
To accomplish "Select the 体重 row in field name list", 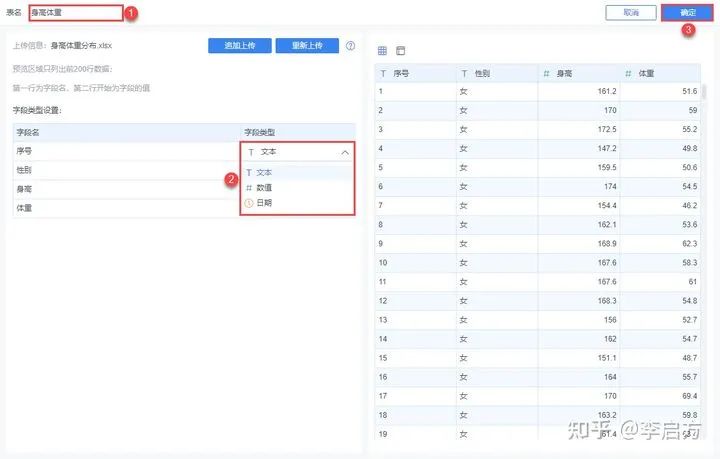I will [x=126, y=208].
